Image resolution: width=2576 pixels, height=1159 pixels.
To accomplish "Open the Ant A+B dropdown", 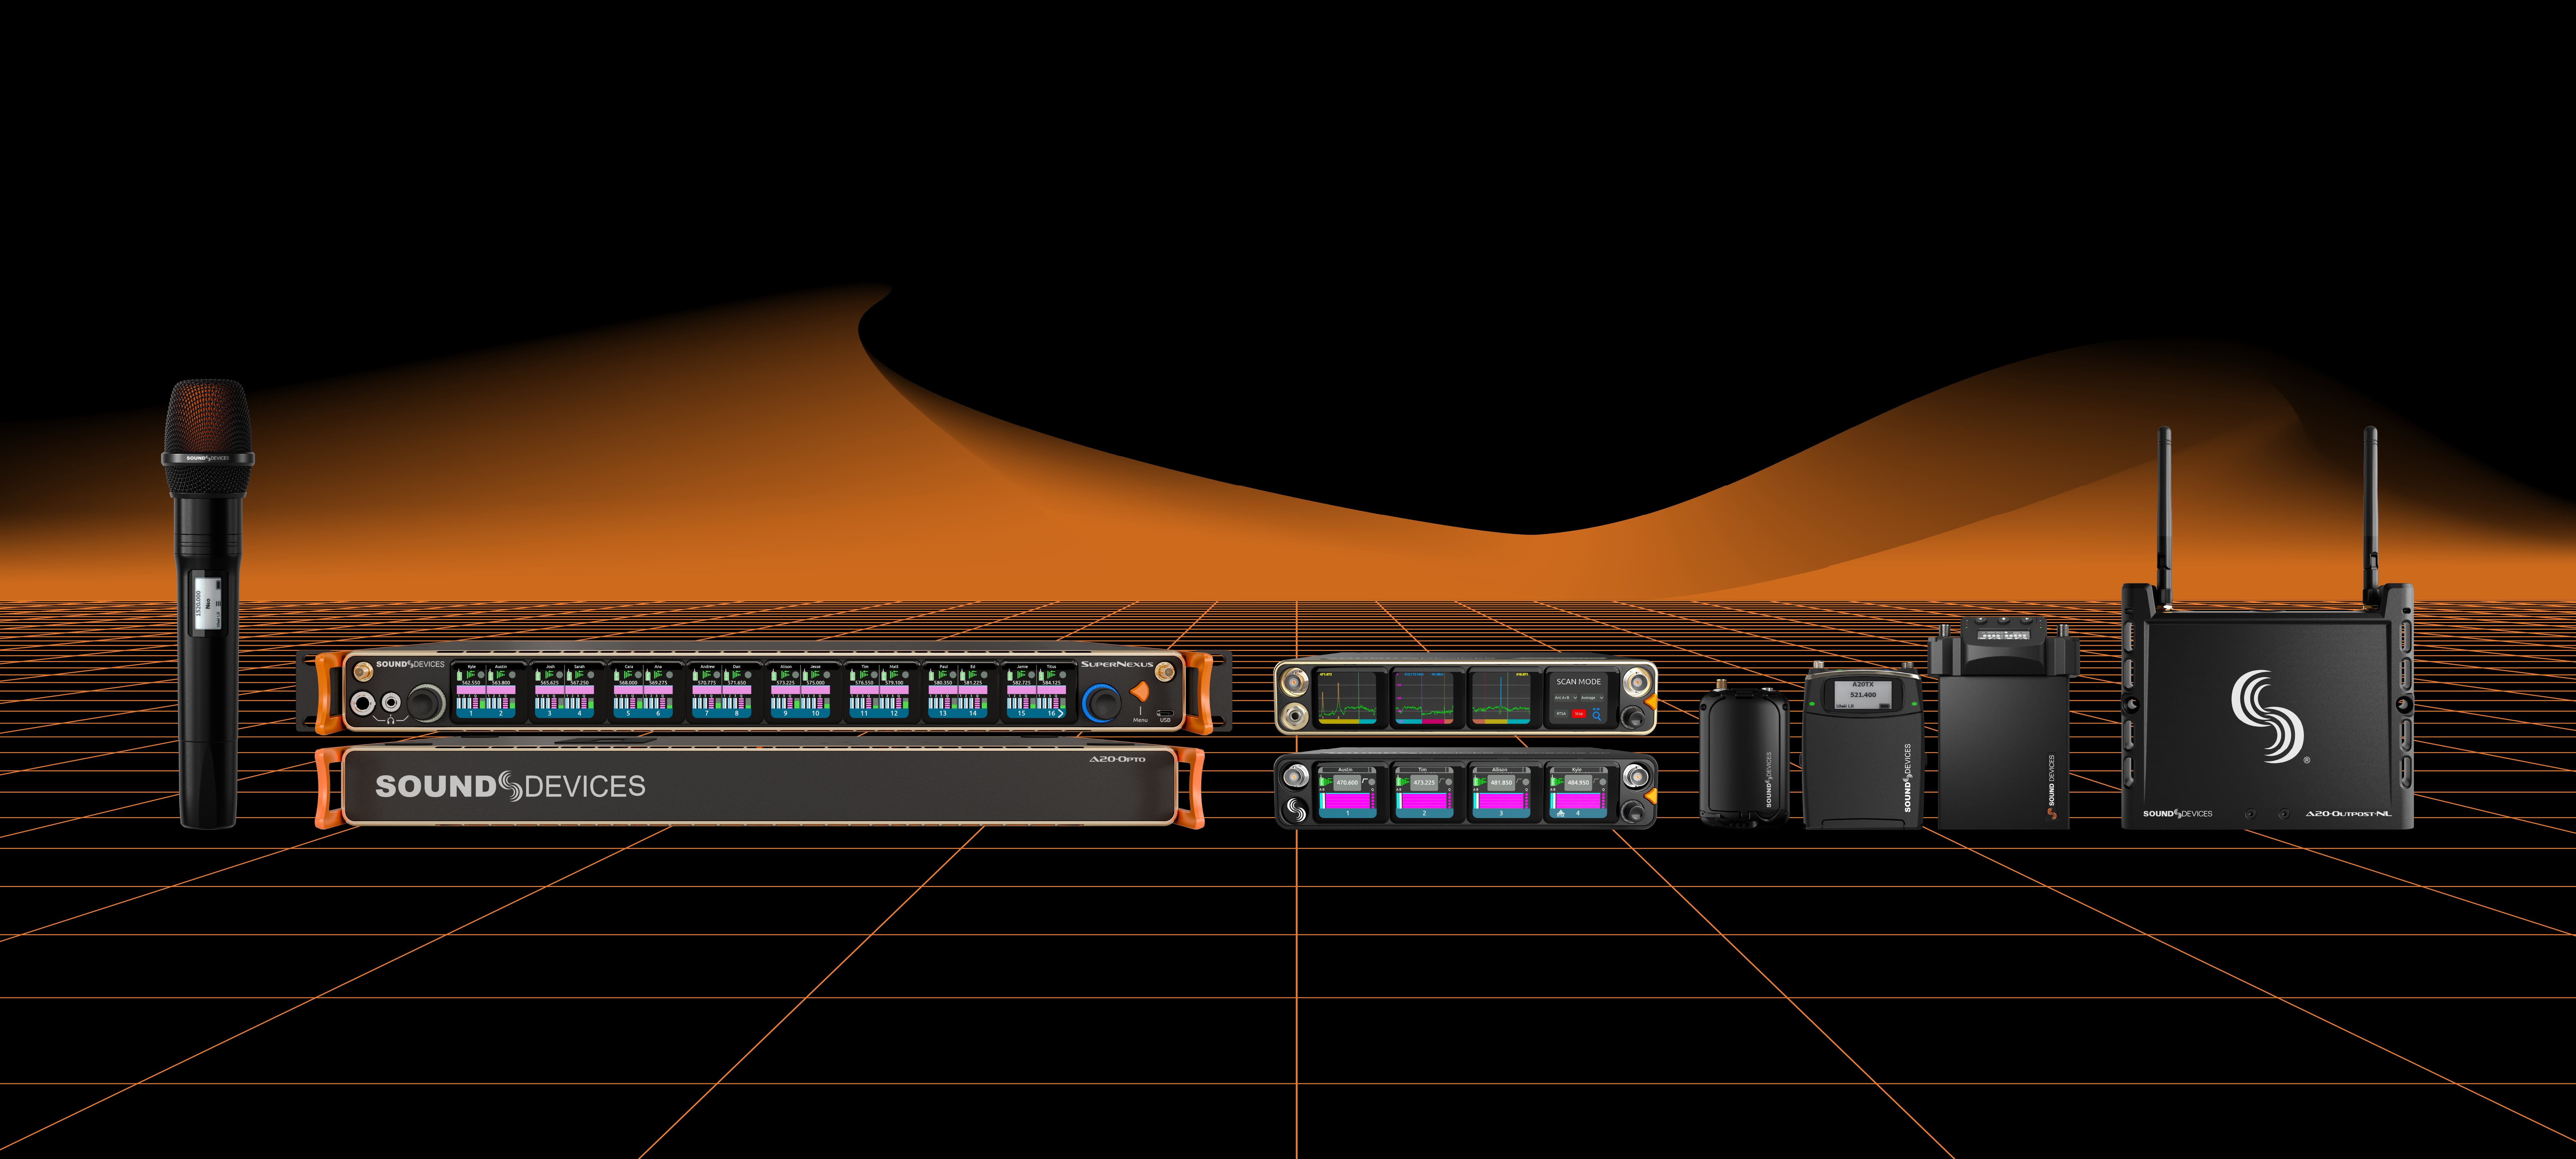I will tap(1566, 698).
